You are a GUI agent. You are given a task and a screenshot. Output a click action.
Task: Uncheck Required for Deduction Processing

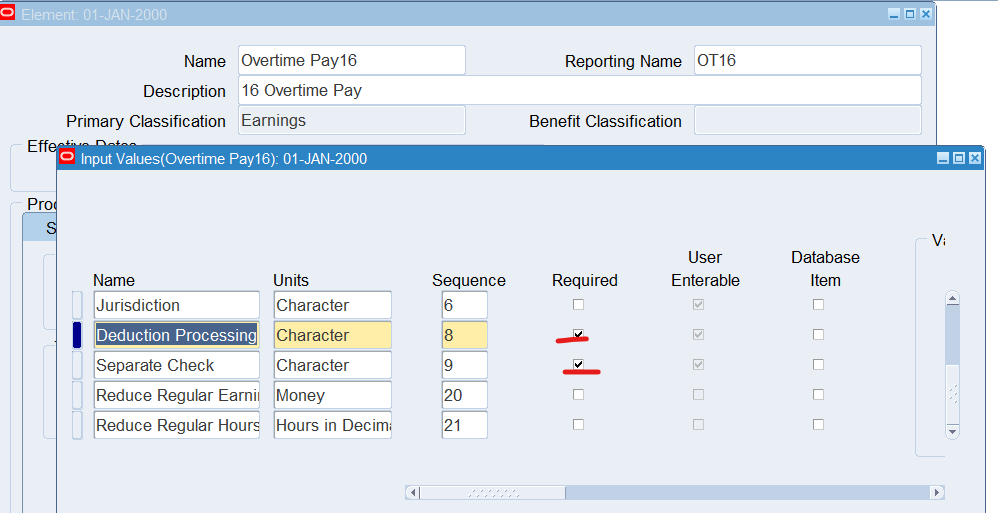pos(578,334)
